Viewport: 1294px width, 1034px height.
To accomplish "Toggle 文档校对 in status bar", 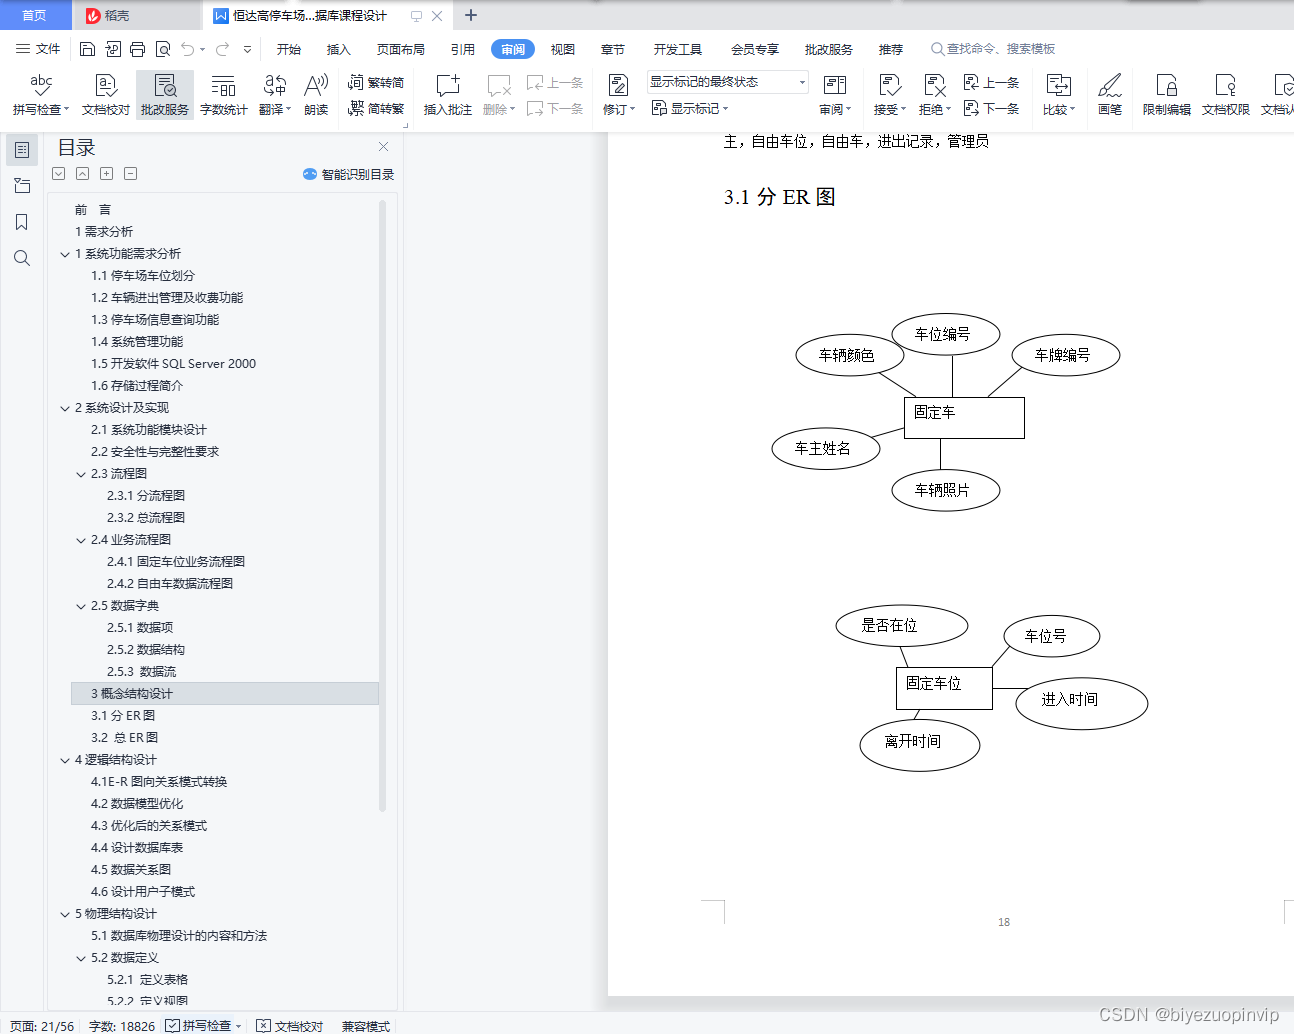I will 290,1026.
